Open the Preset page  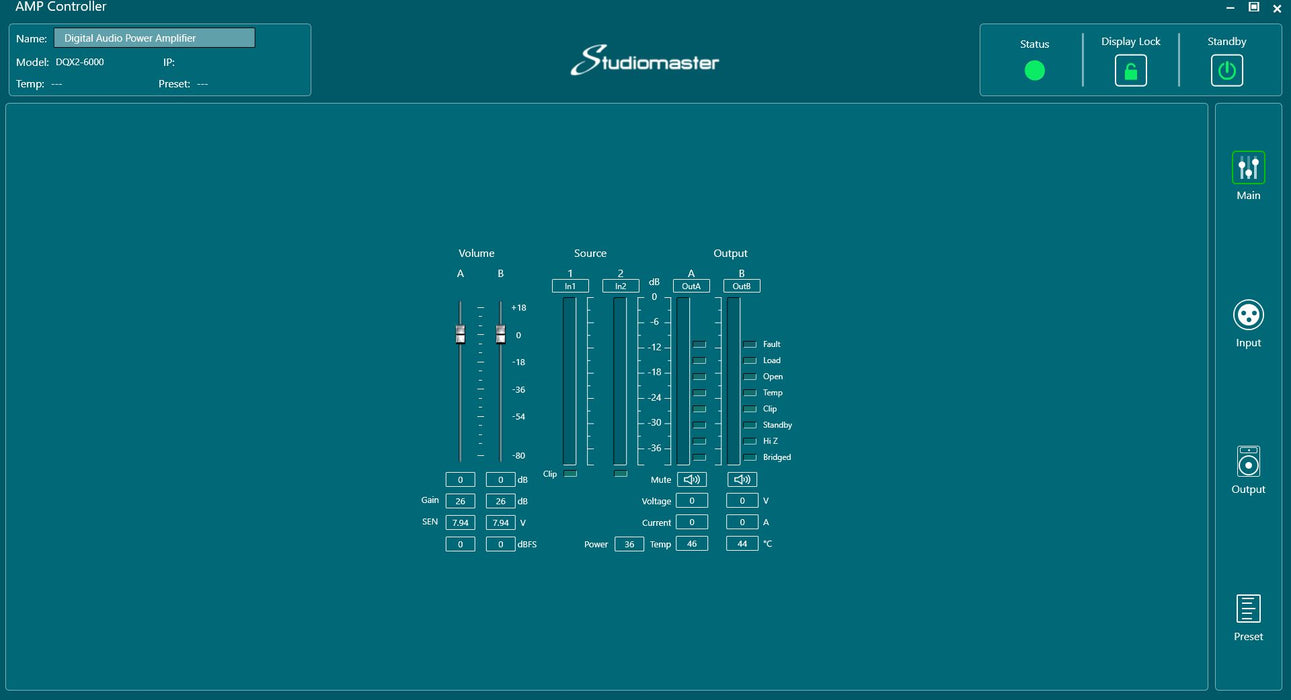click(x=1248, y=609)
